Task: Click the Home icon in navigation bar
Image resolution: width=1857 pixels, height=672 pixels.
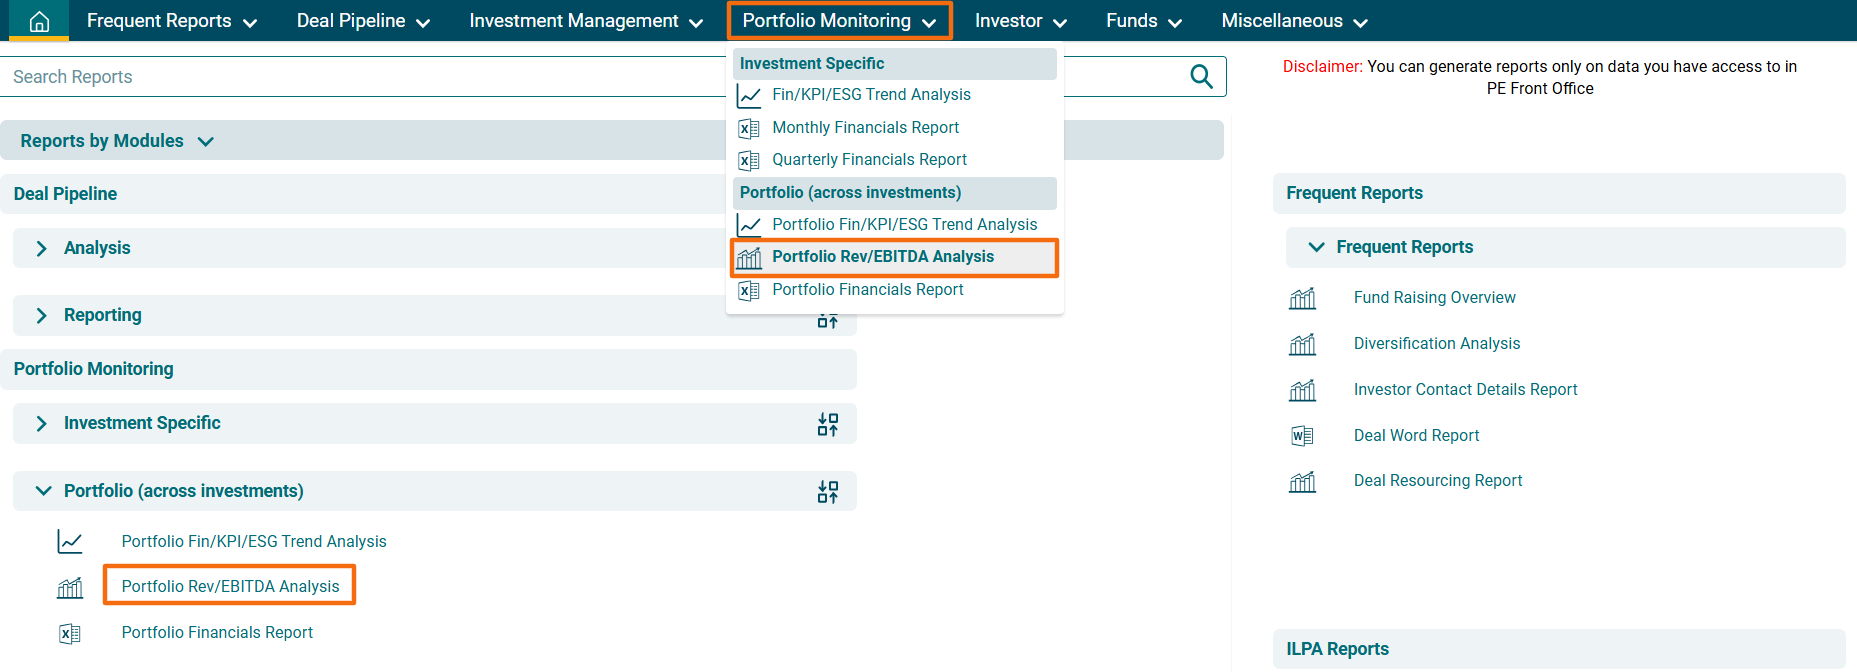Action: (39, 21)
